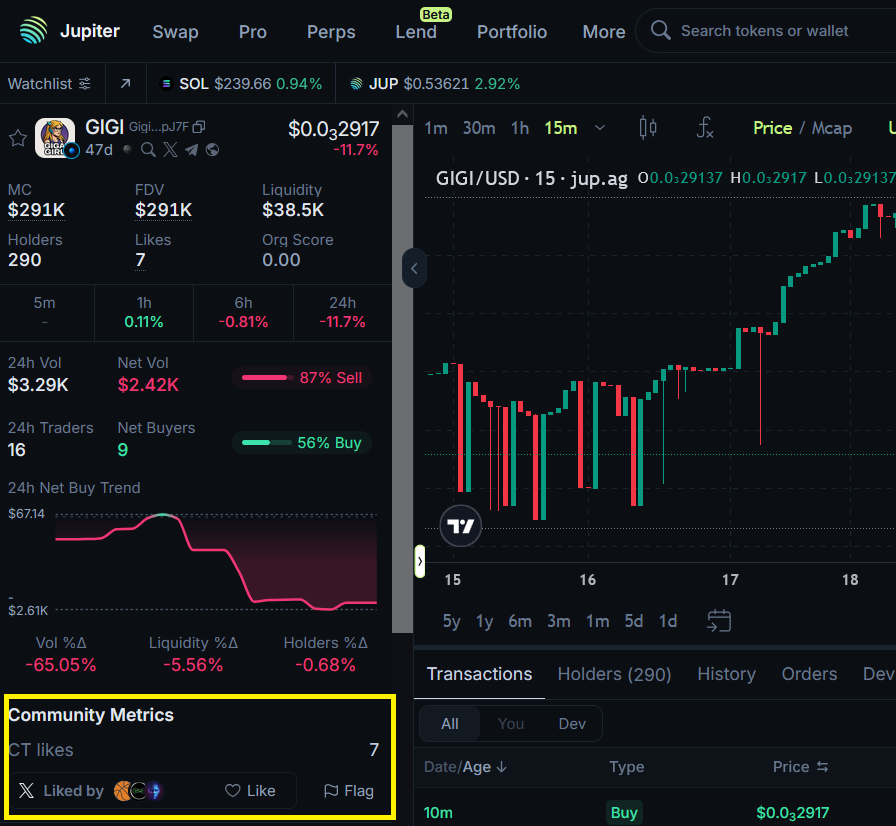Open the Lend Beta page

pos(416,31)
